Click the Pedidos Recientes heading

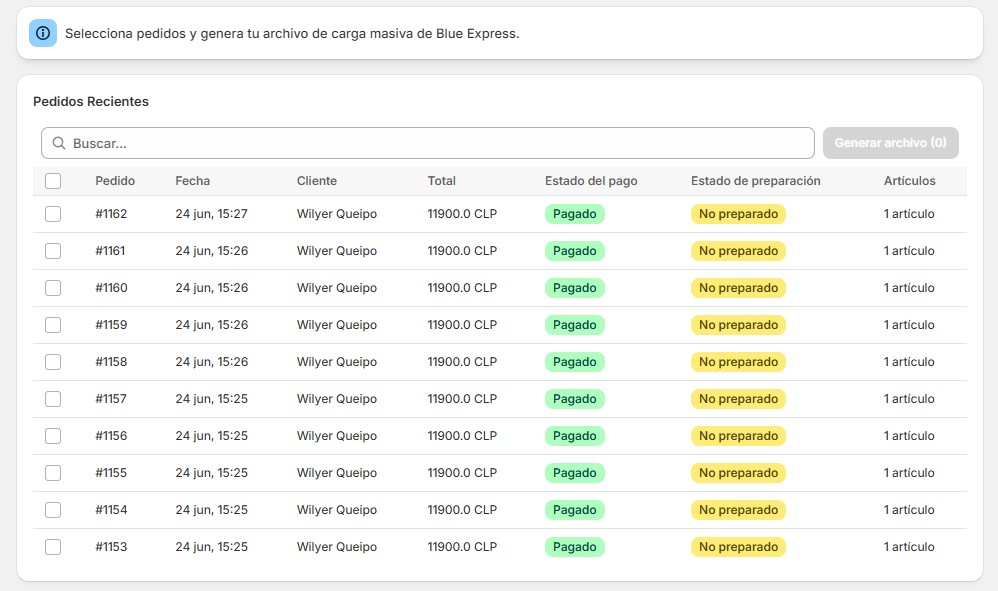tap(91, 101)
